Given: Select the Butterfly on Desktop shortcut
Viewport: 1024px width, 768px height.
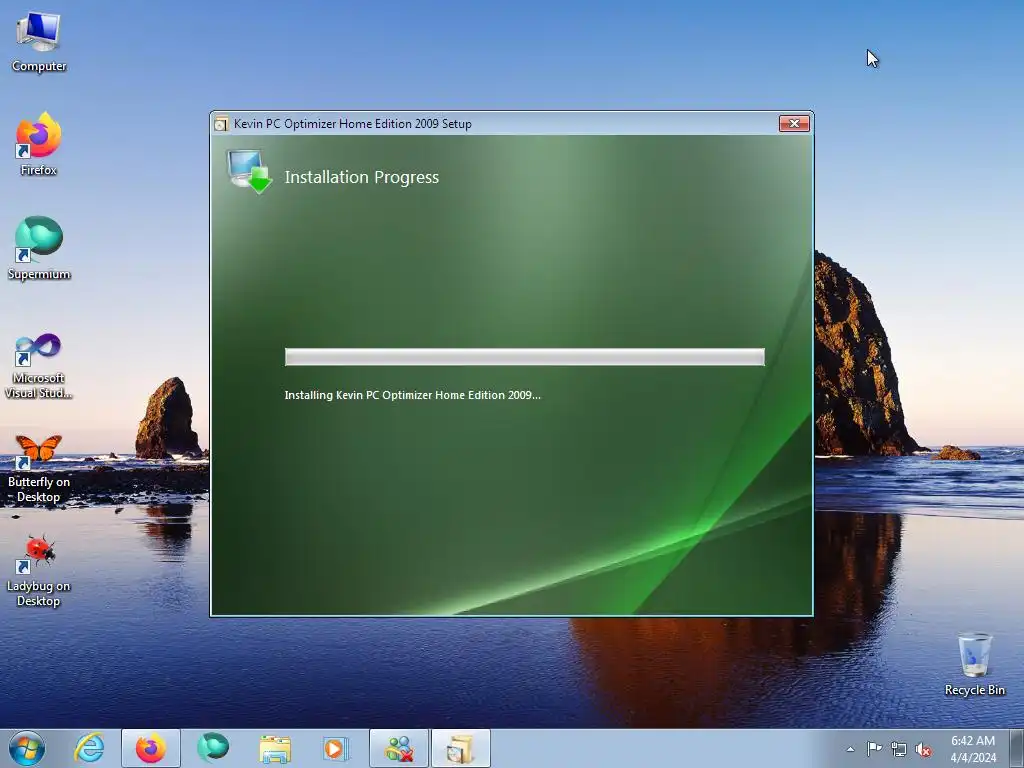Looking at the screenshot, I should (39, 469).
